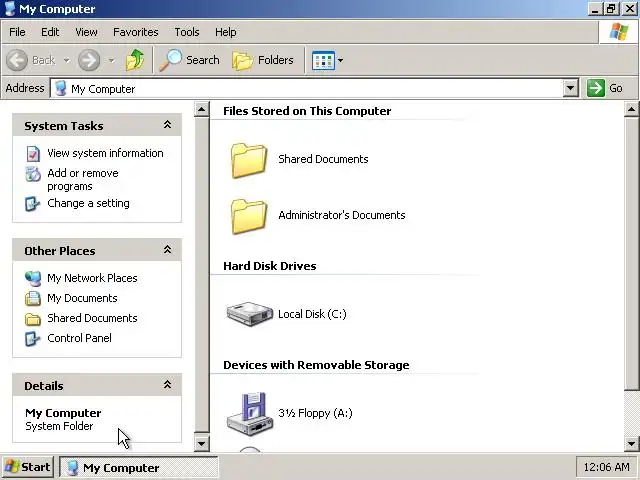Viewport: 640px width, 480px height.
Task: Expand the Address bar dropdown
Action: click(x=571, y=88)
